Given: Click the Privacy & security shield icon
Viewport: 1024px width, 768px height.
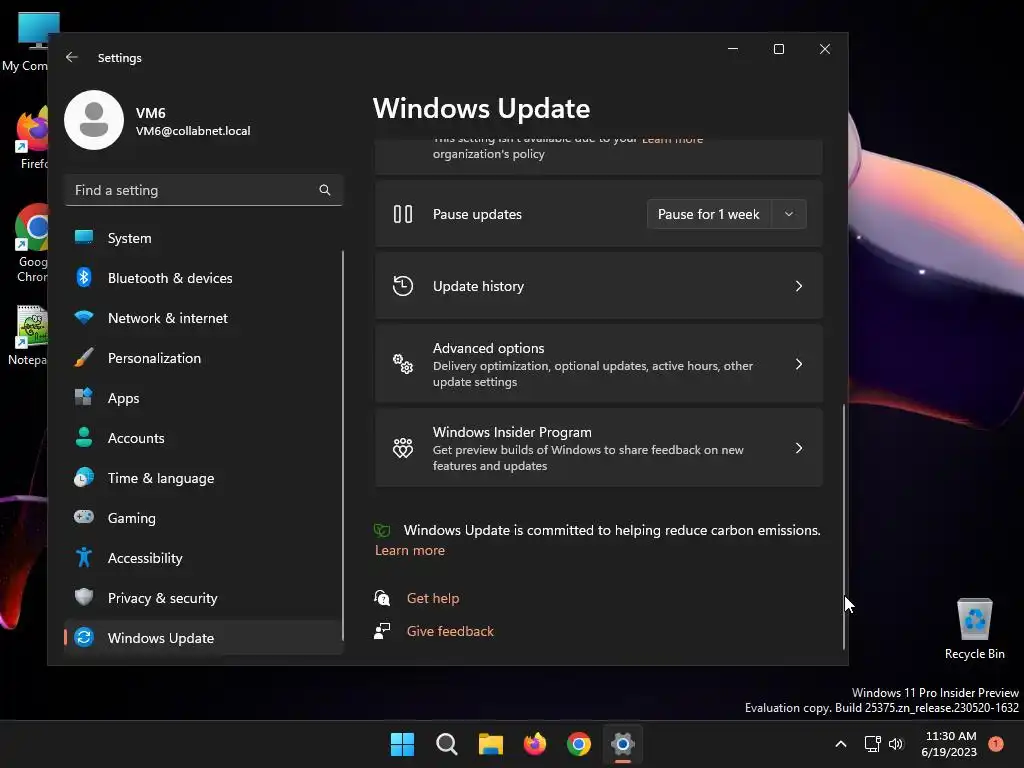Looking at the screenshot, I should 84,597.
